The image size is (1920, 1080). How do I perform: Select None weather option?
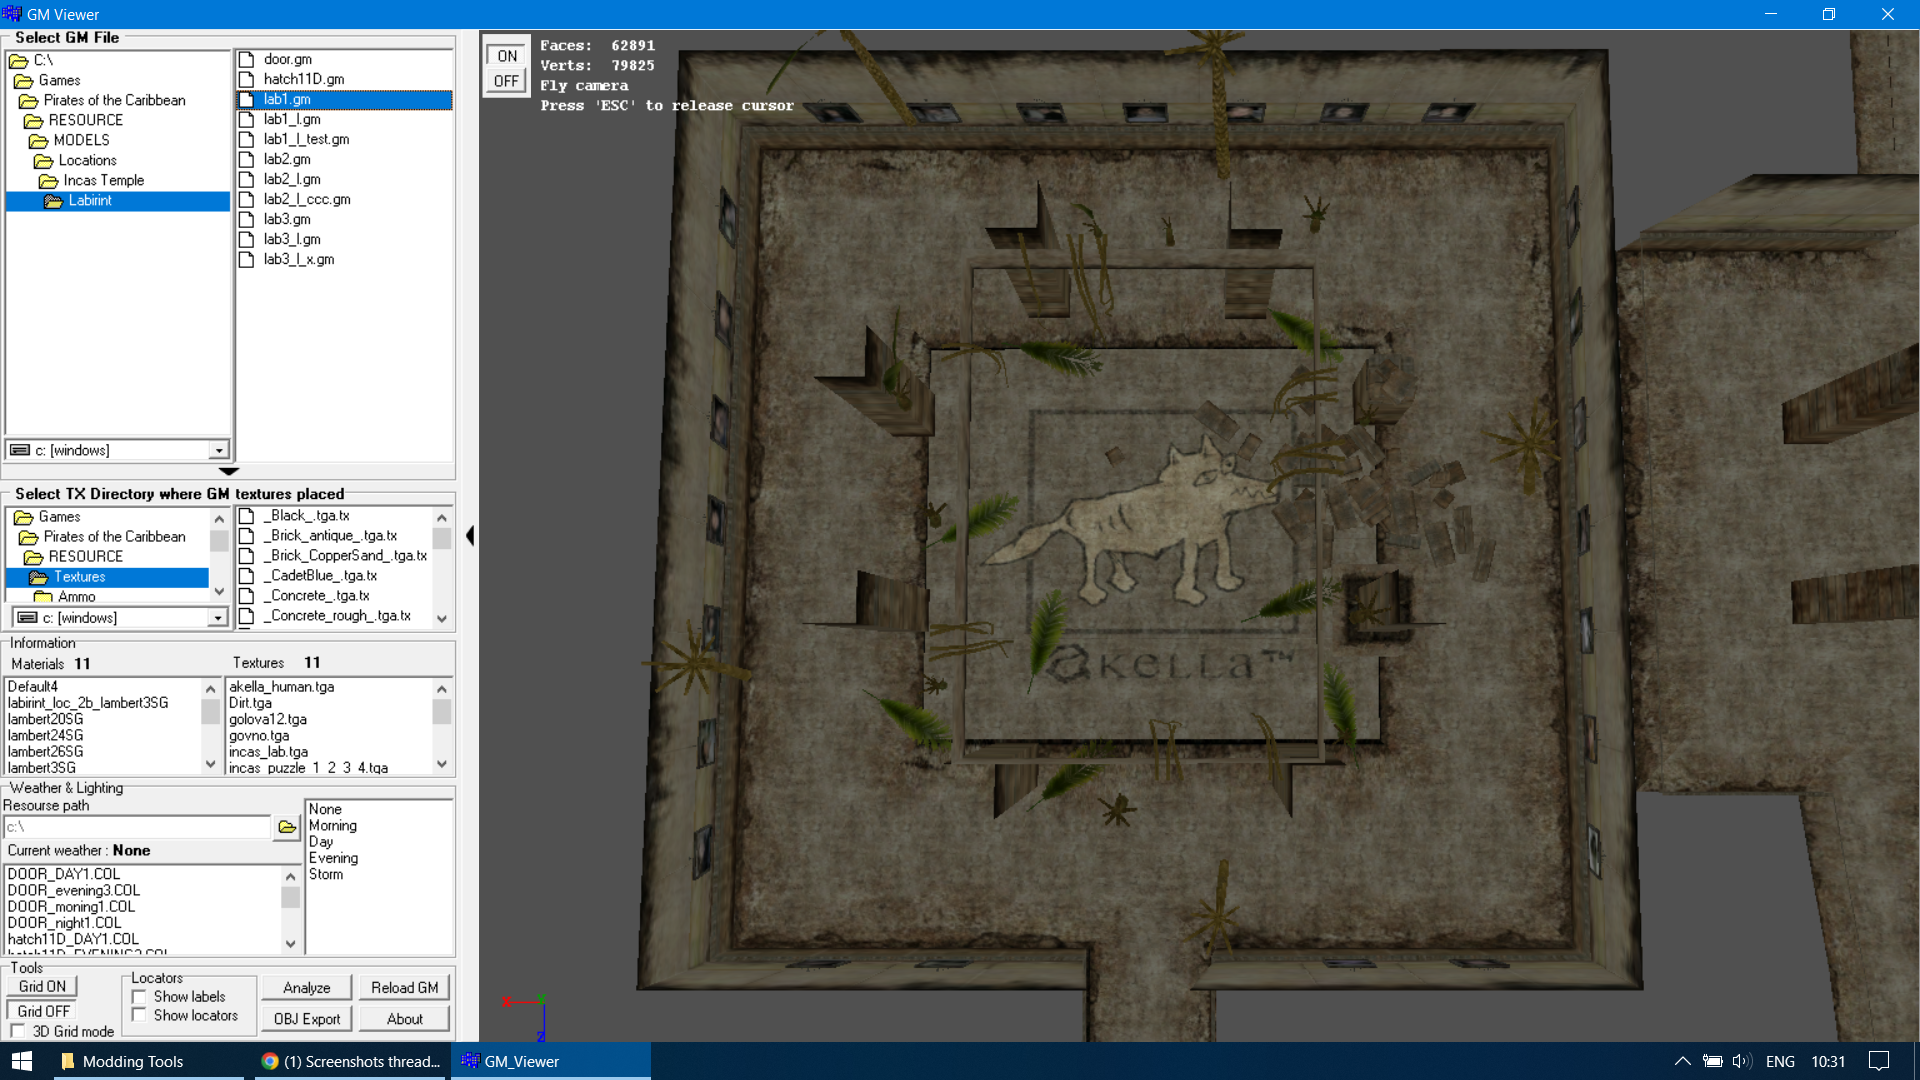click(325, 809)
